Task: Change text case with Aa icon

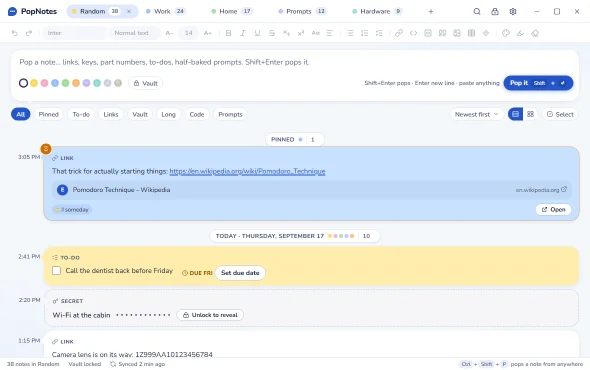Action: (315, 33)
